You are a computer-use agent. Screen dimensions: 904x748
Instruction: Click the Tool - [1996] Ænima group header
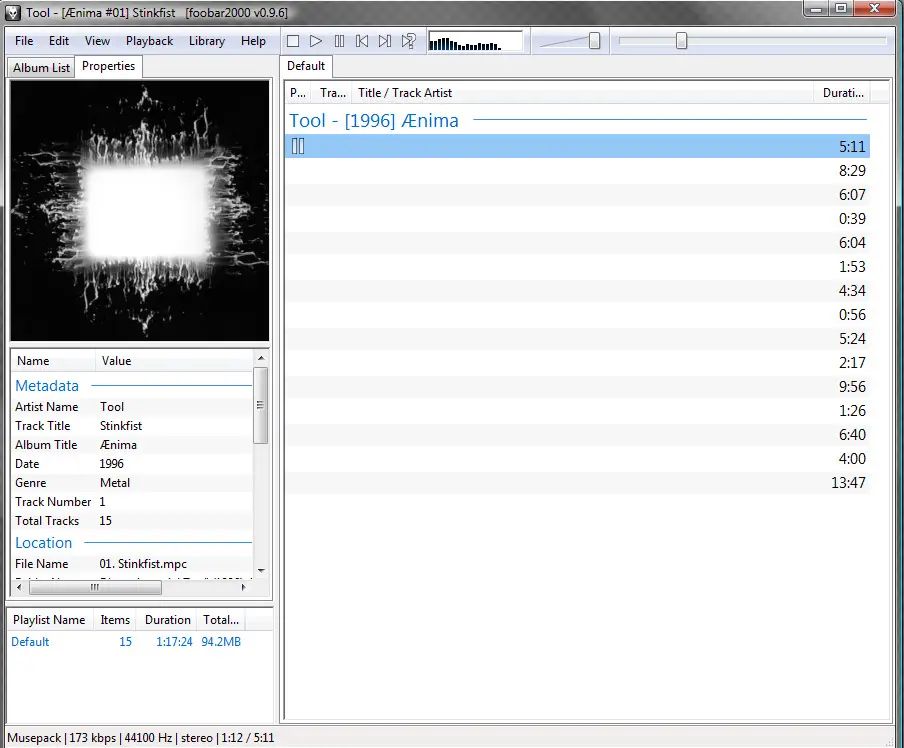[374, 121]
